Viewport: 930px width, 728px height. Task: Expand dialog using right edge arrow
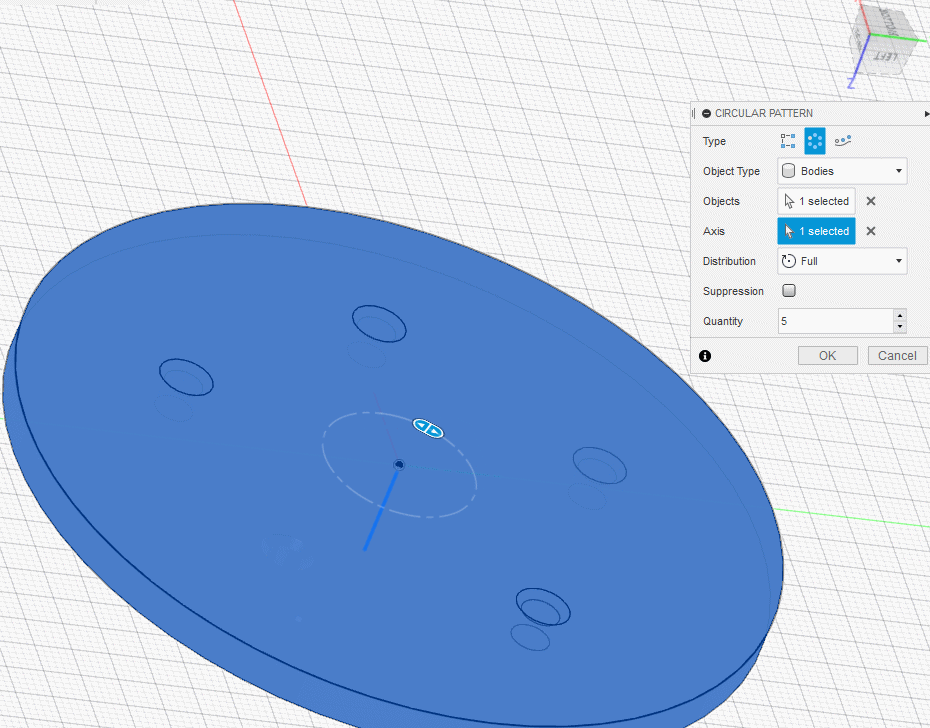coord(926,113)
